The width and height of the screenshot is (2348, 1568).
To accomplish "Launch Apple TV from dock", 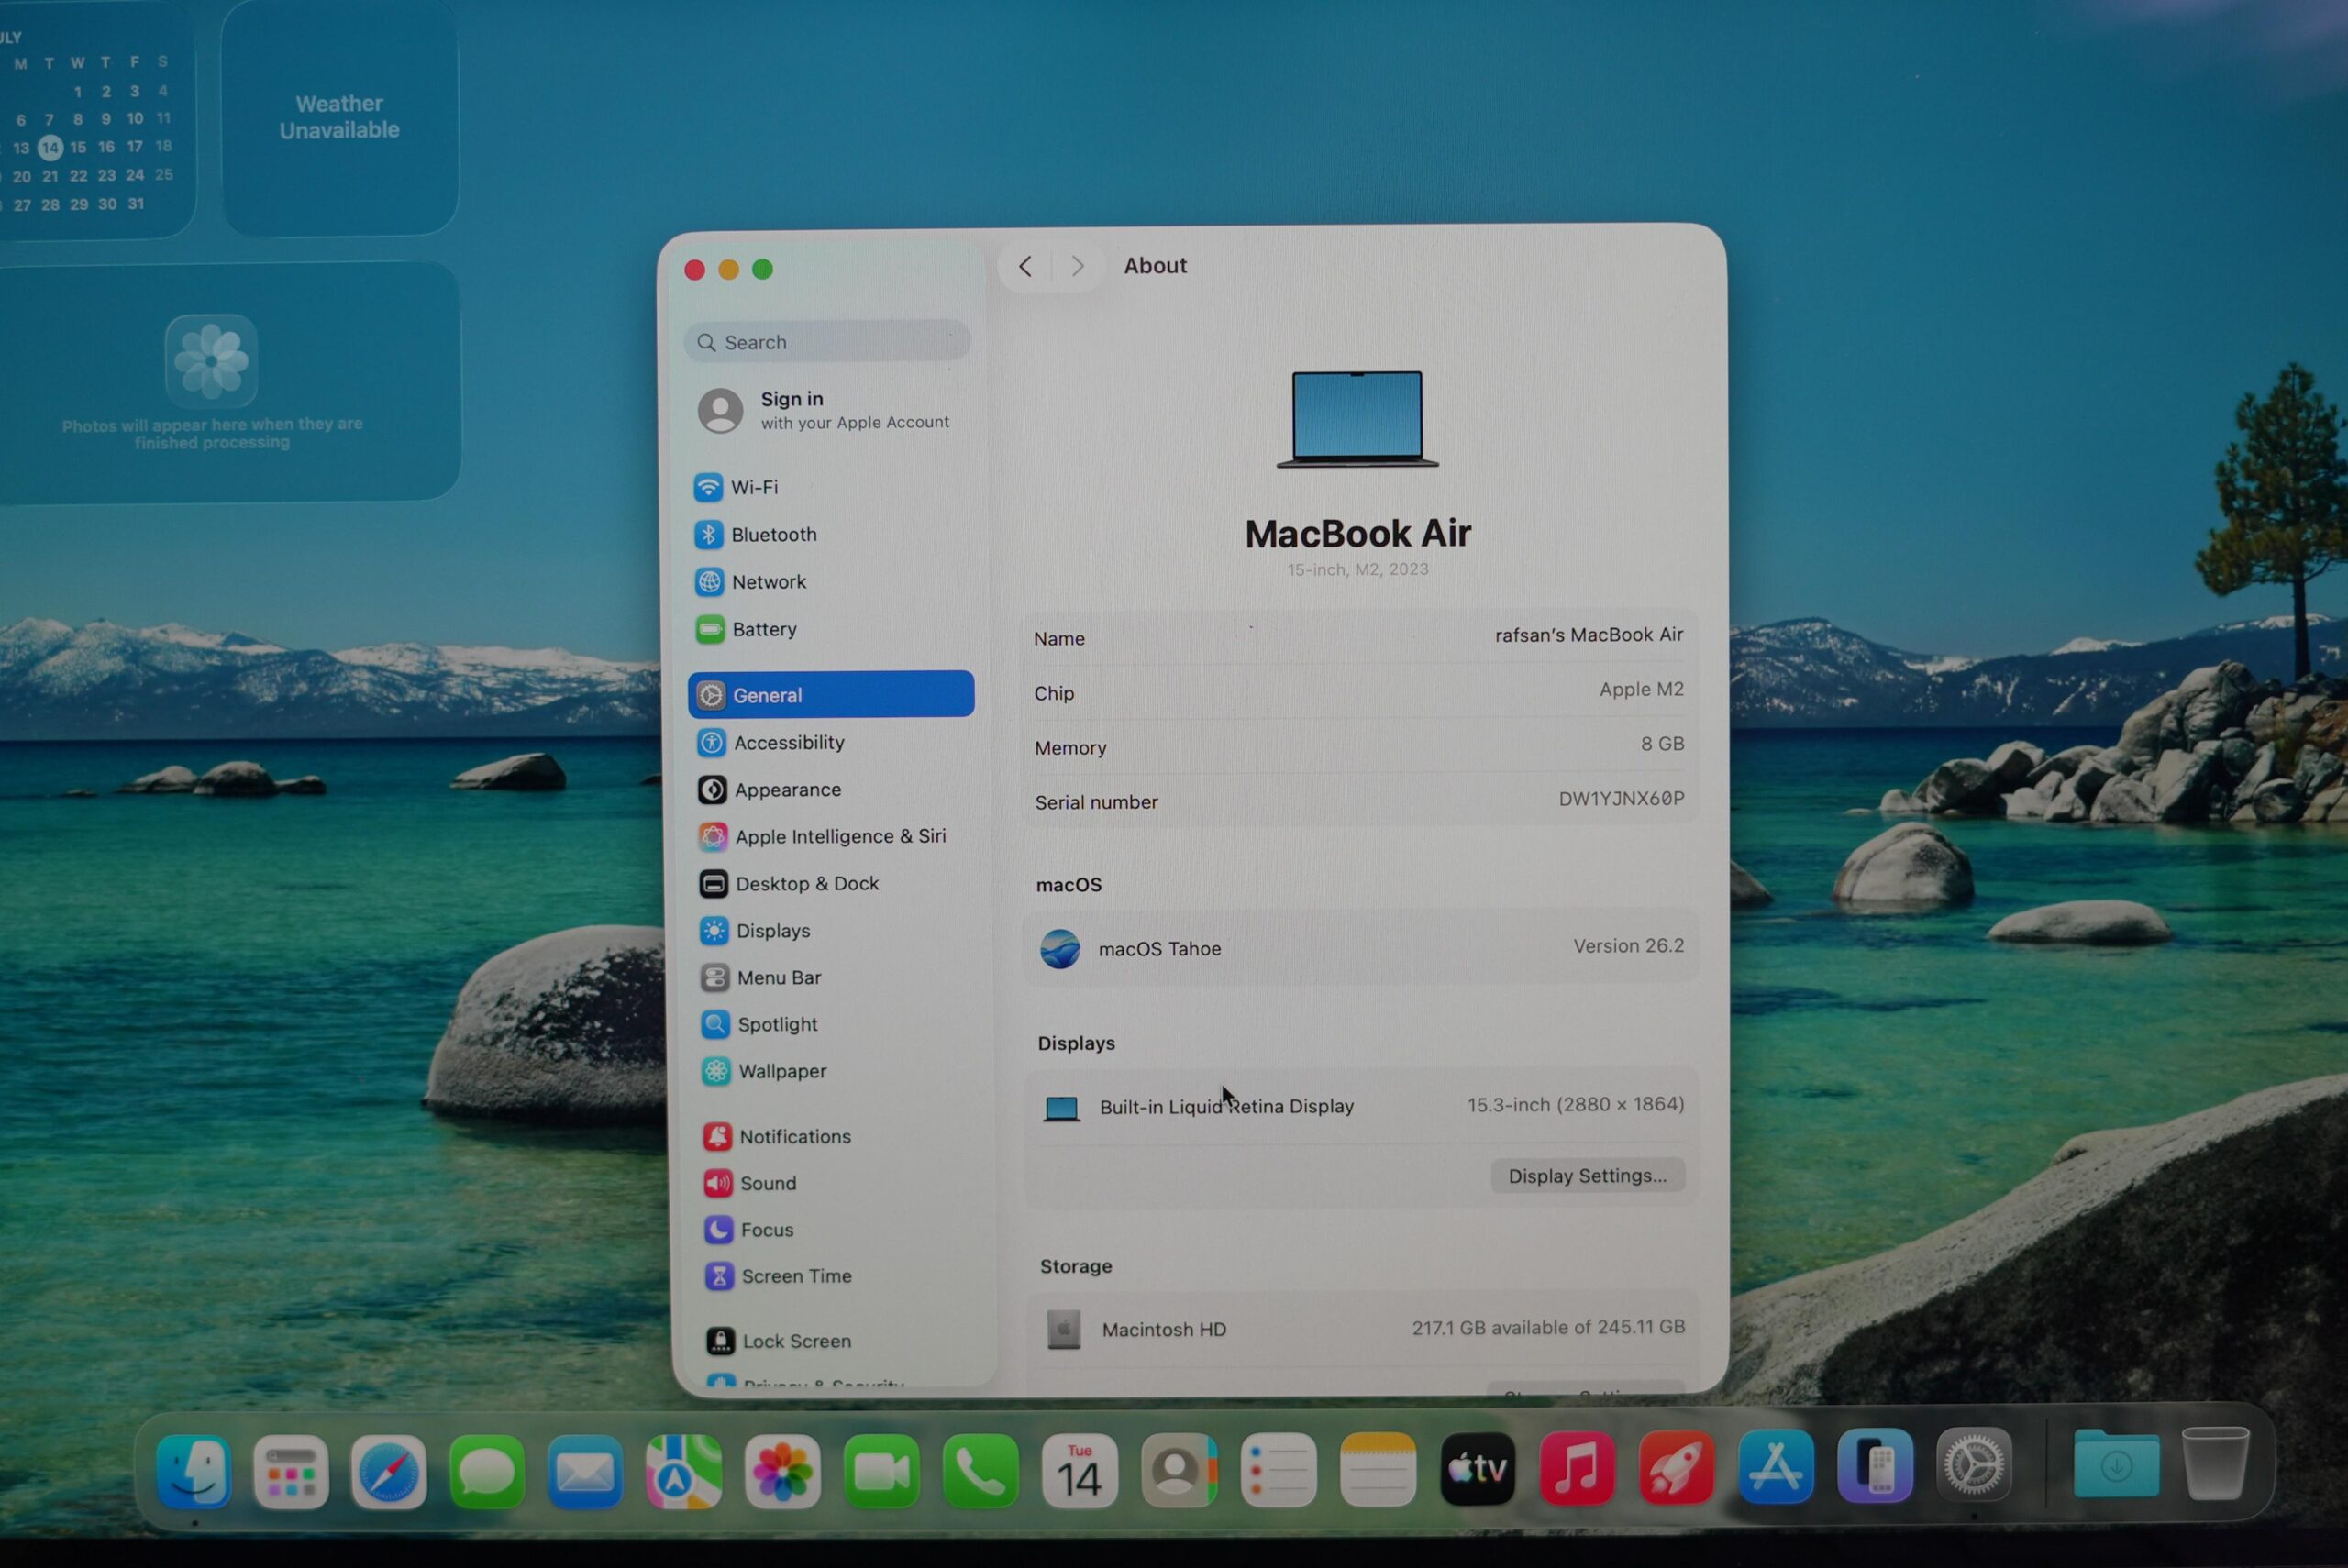I will click(1477, 1468).
